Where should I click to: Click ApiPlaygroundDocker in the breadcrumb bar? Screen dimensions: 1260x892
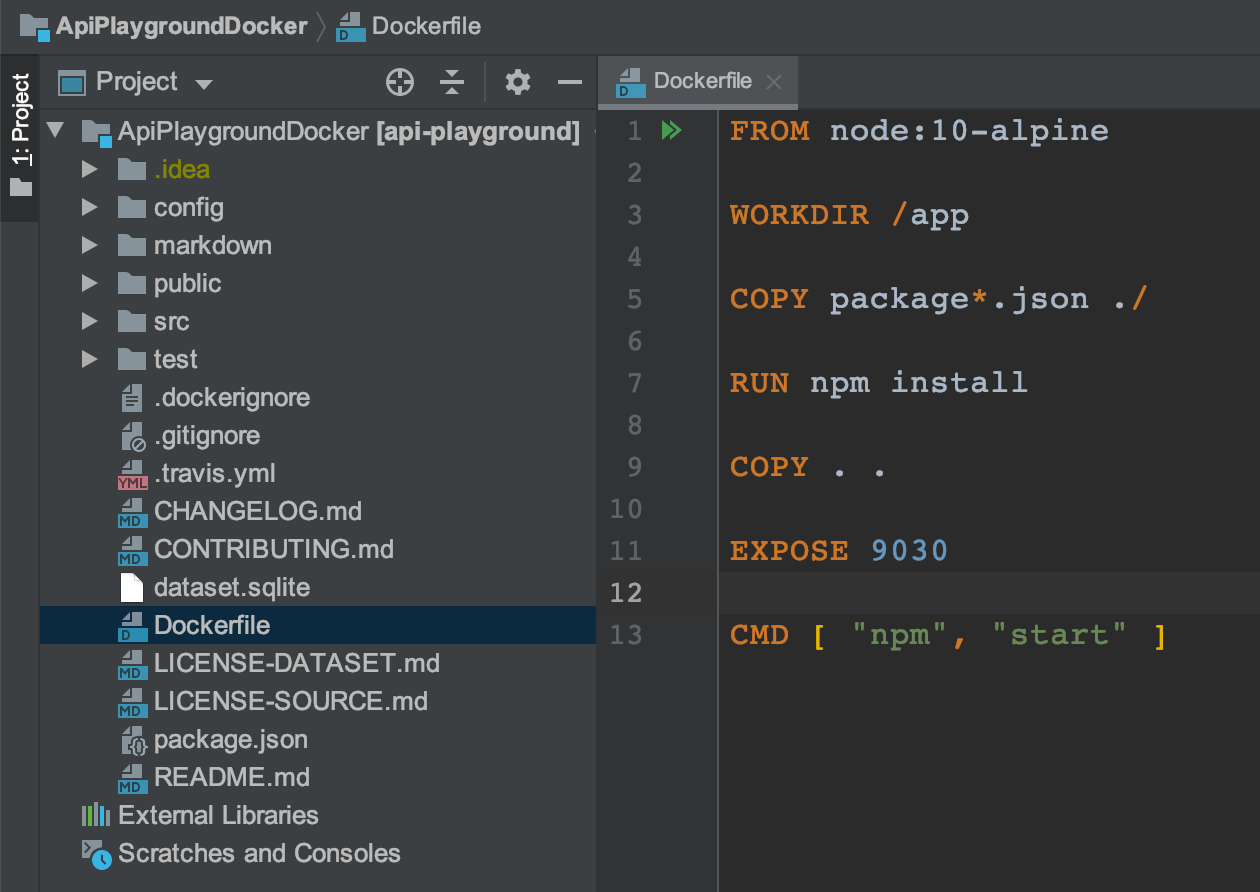(181, 26)
